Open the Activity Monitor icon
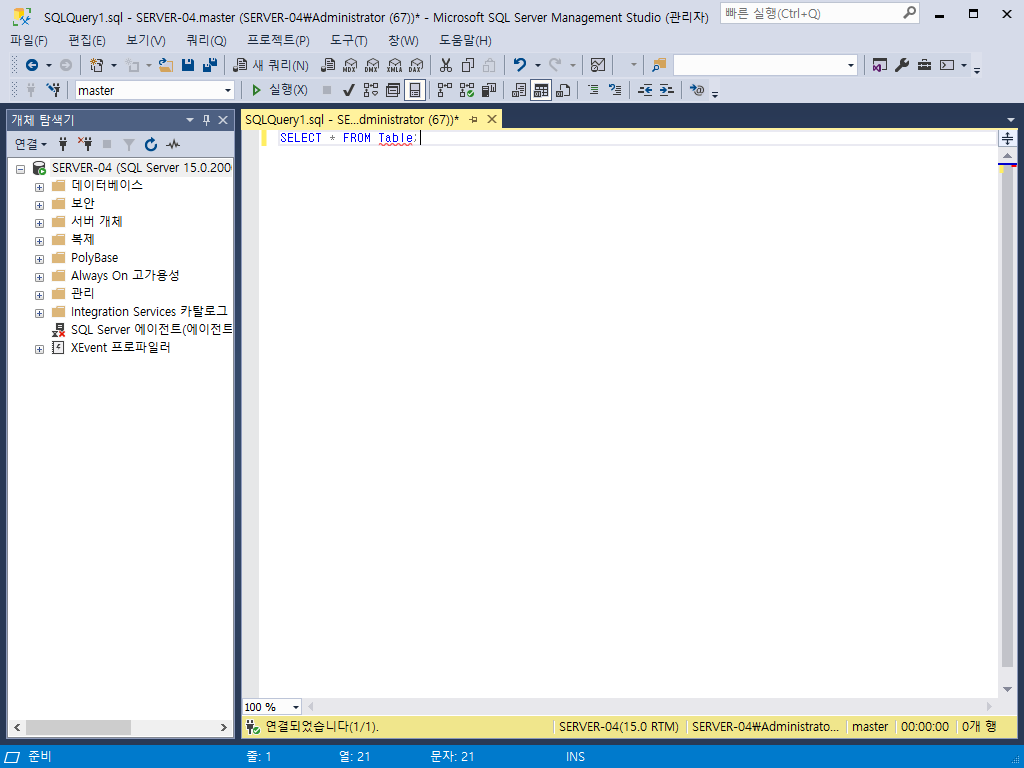The height and width of the screenshot is (768, 1024). click(598, 65)
